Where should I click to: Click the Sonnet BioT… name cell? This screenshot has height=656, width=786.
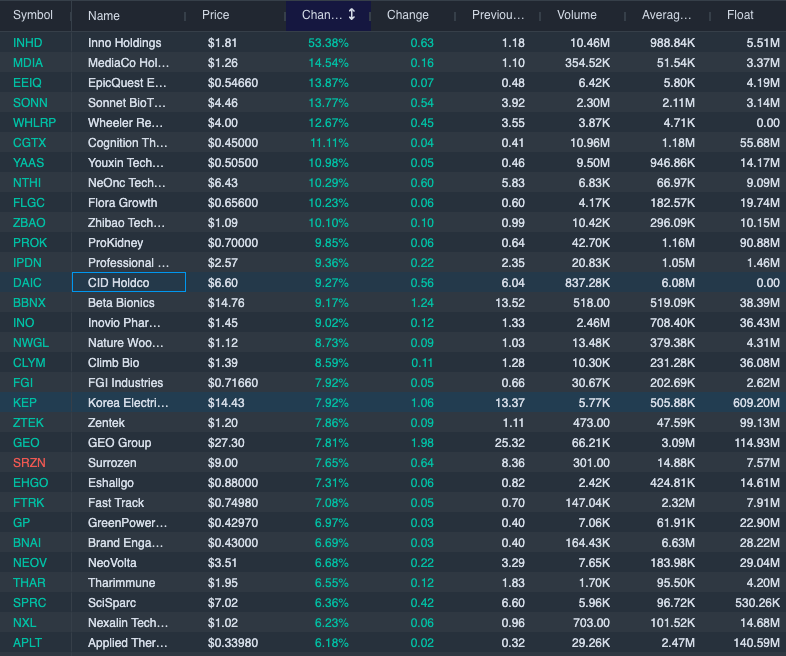click(x=127, y=103)
